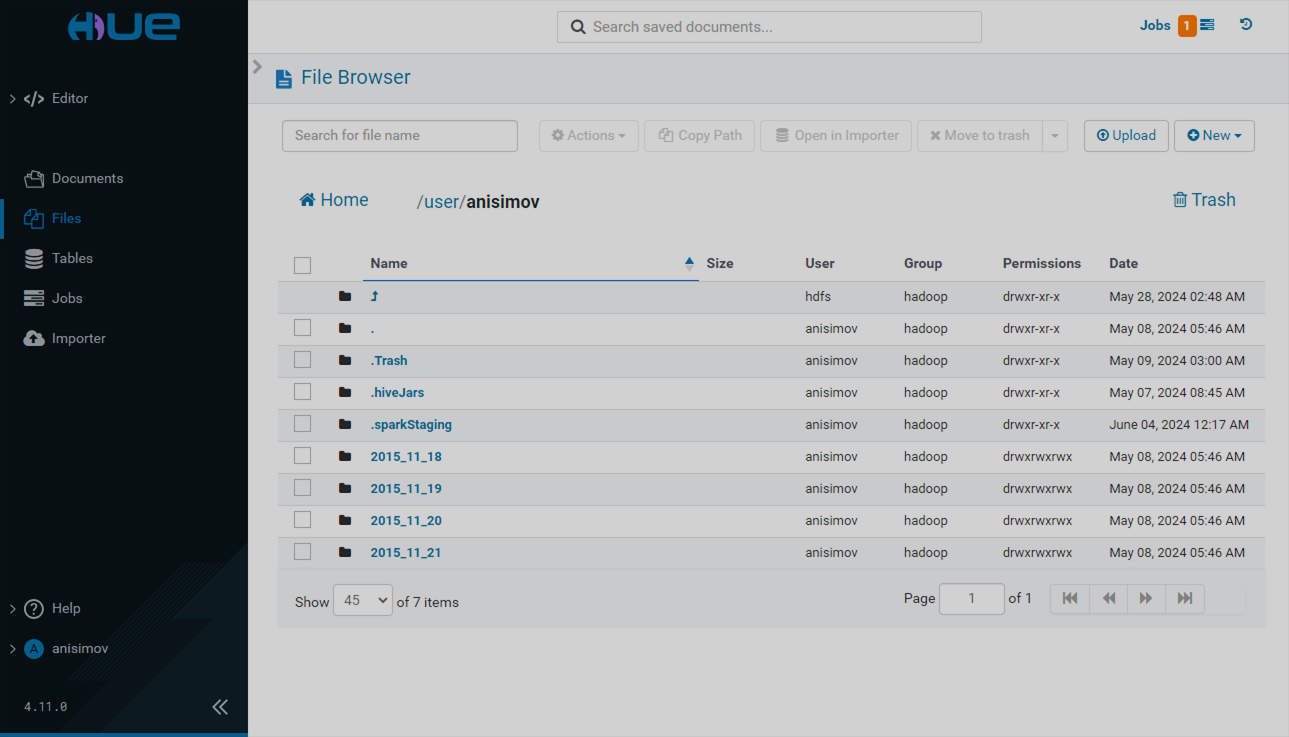Open the Actions dropdown

(x=589, y=136)
